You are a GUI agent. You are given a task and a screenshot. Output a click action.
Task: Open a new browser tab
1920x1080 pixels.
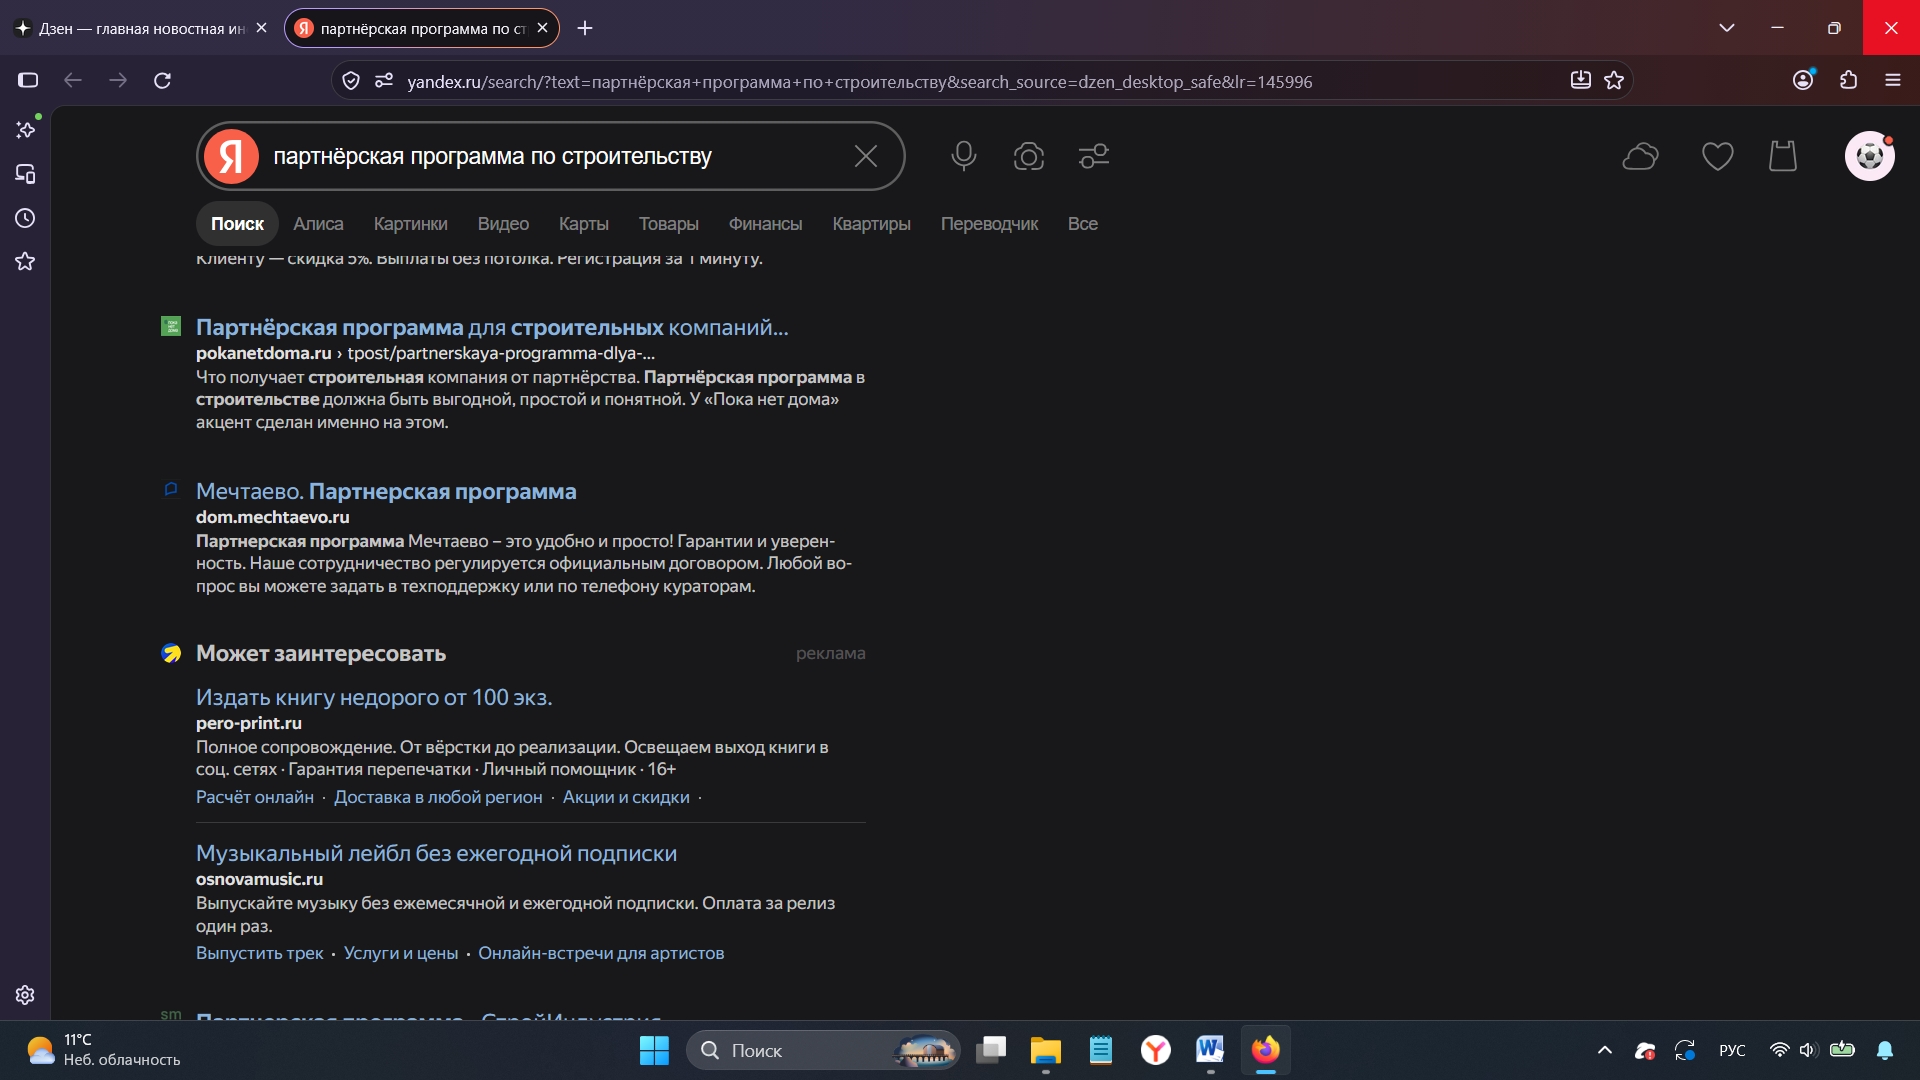585,28
